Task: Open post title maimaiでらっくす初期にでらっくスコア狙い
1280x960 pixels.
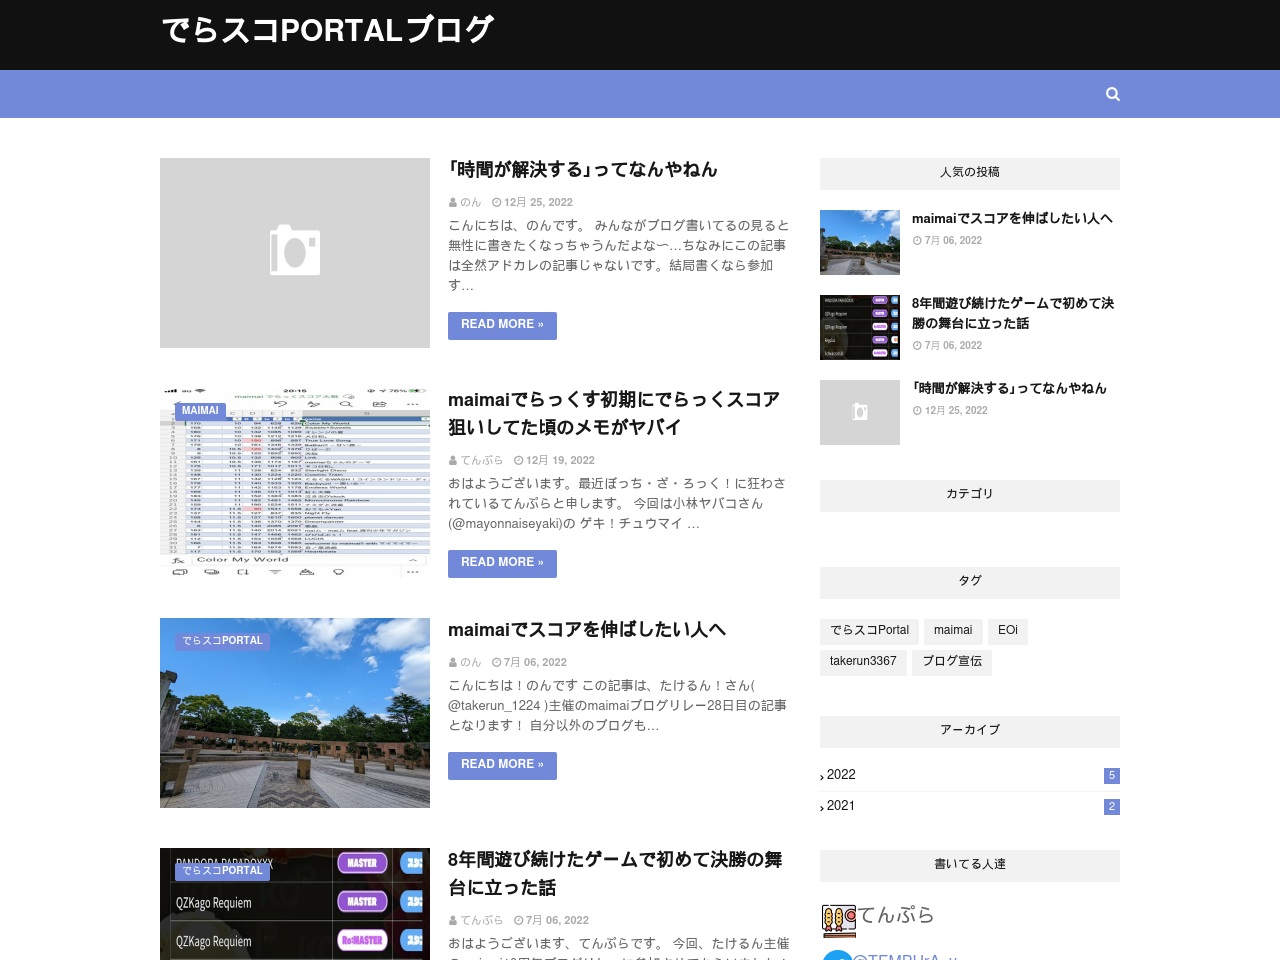Action: tap(614, 414)
